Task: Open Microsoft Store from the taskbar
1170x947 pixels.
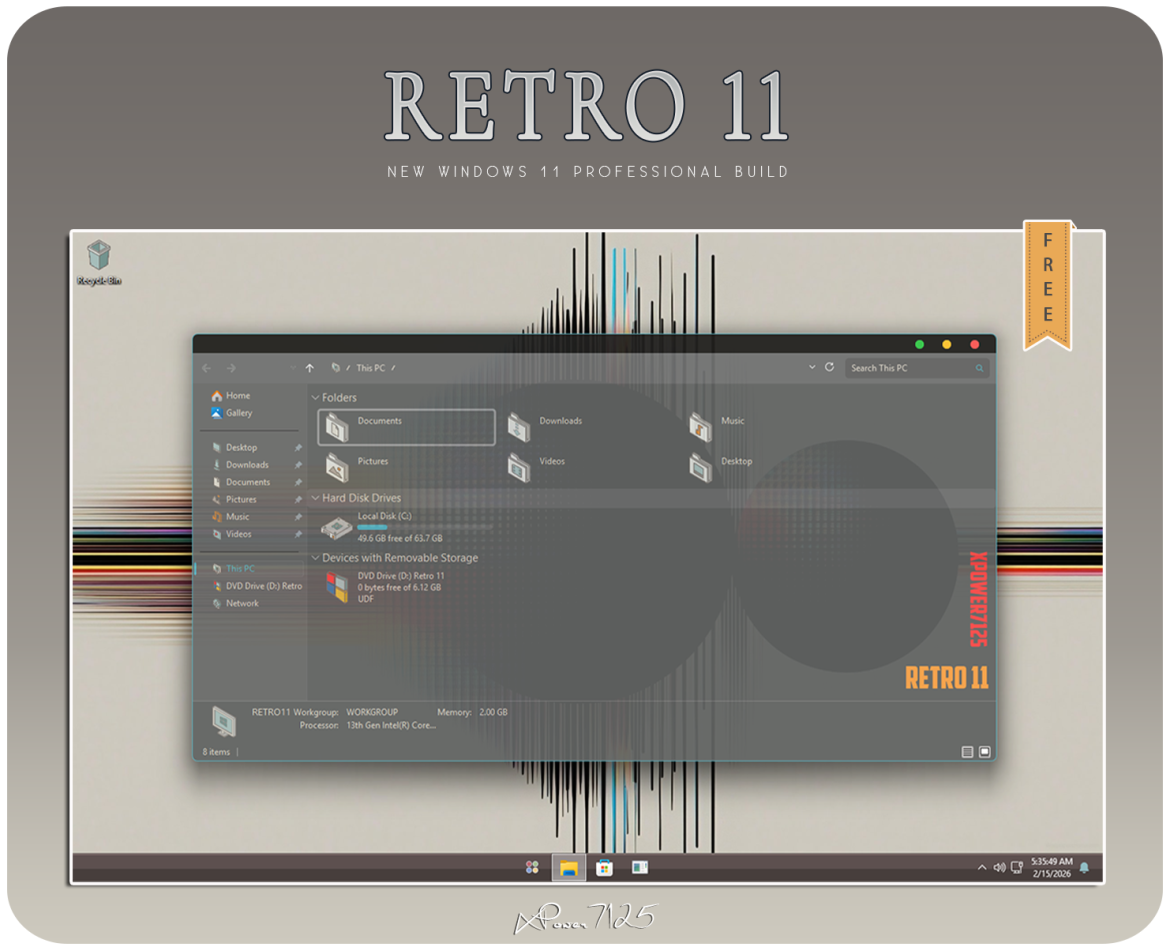Action: (604, 867)
